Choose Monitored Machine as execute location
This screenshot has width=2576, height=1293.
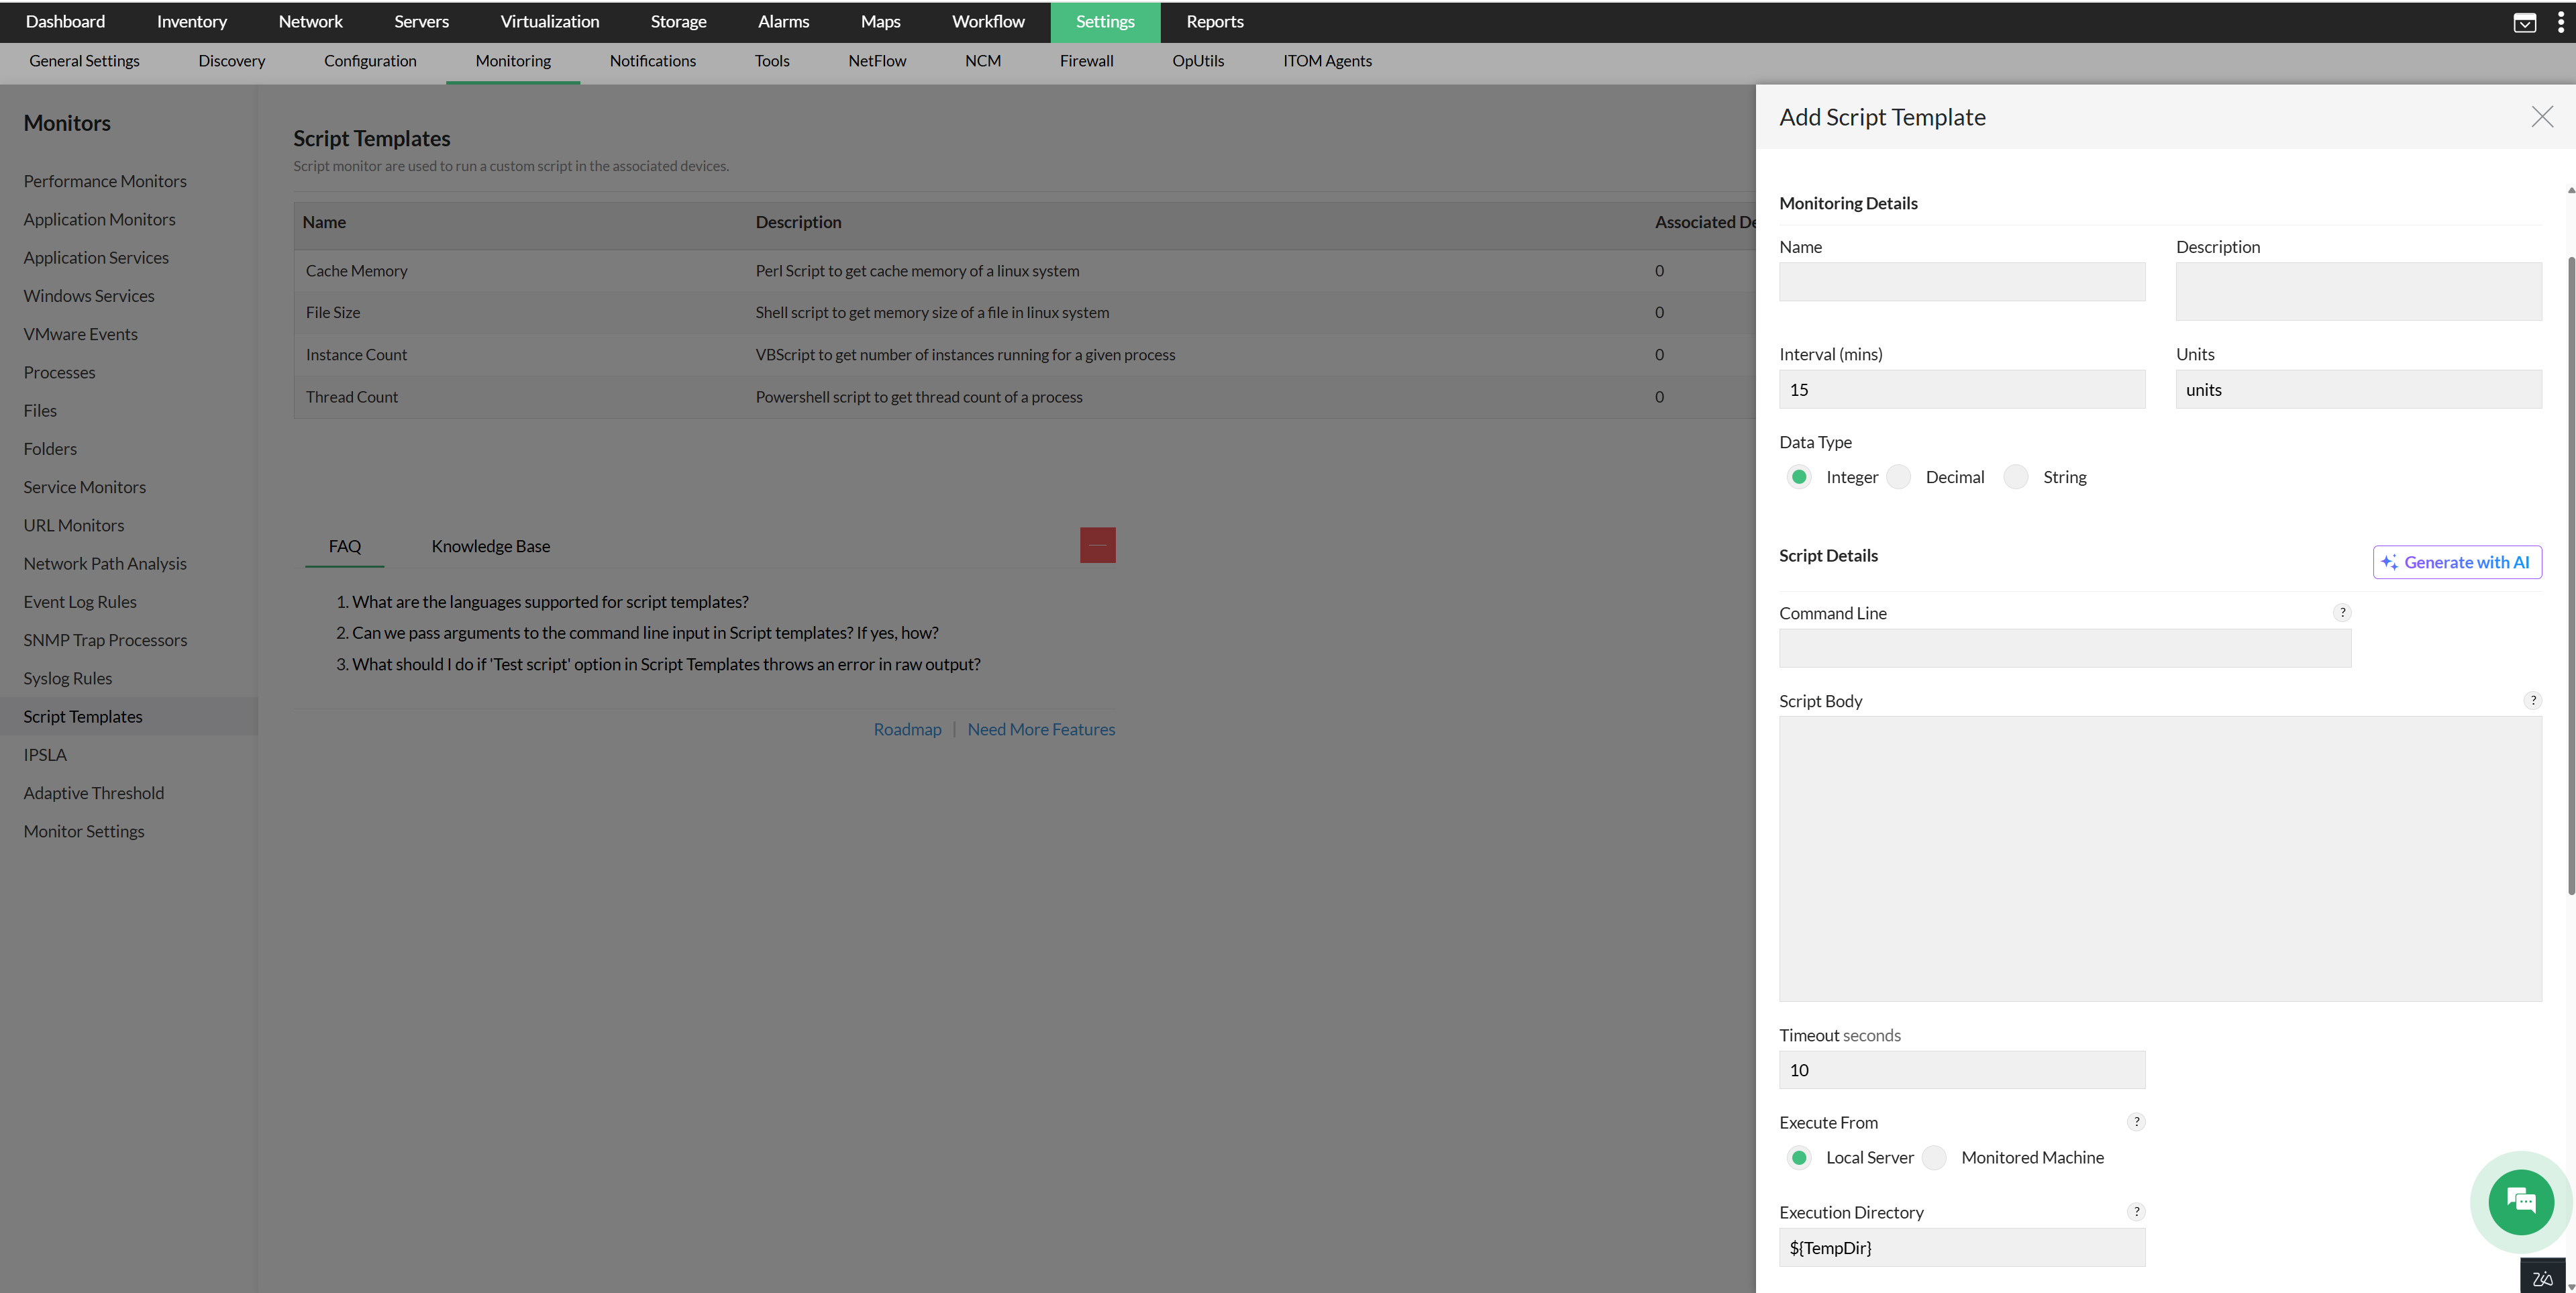[x=1934, y=1157]
